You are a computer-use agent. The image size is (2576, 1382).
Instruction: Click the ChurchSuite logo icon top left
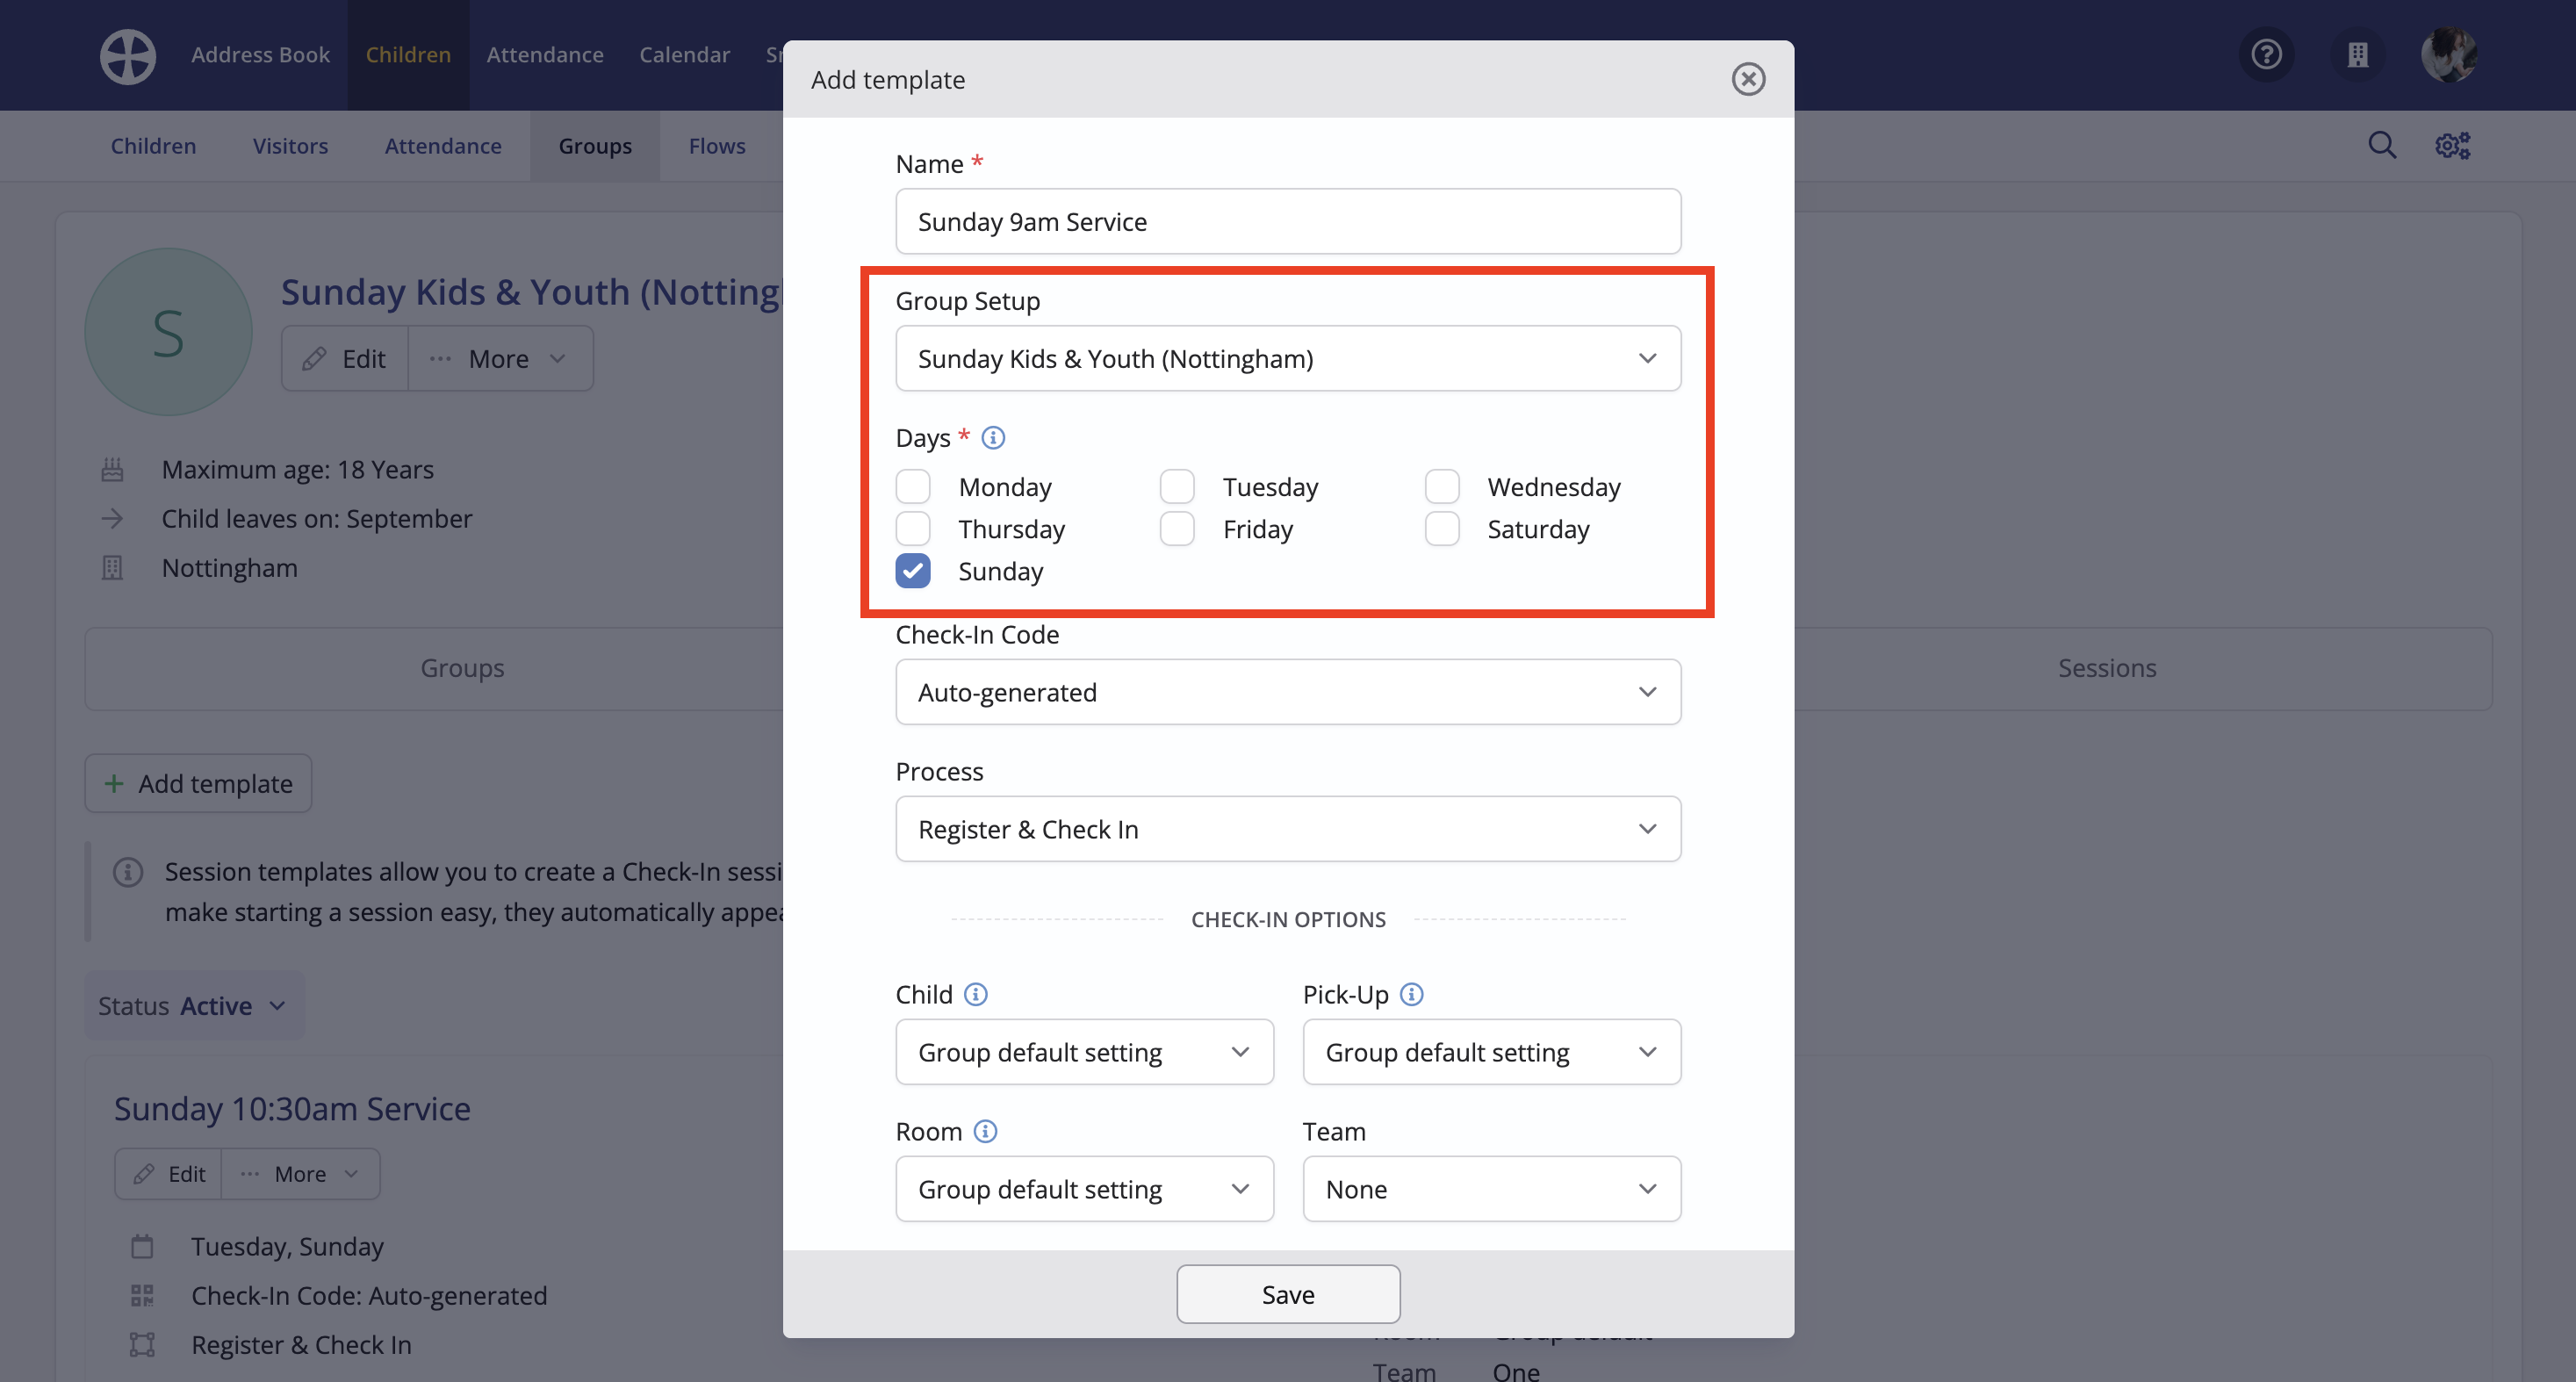click(x=128, y=56)
